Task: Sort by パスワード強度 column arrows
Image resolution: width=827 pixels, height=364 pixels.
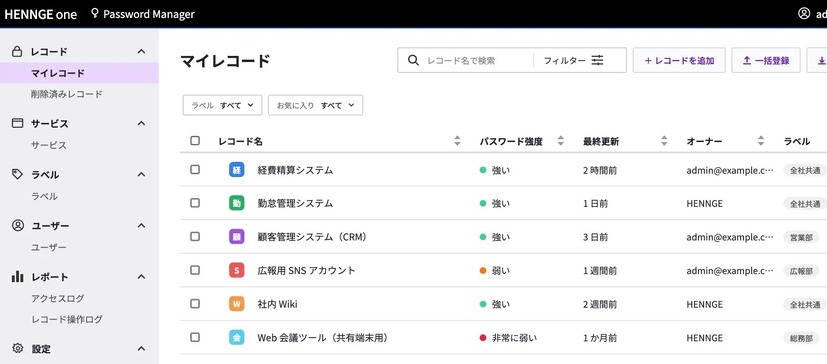Action: coord(561,141)
